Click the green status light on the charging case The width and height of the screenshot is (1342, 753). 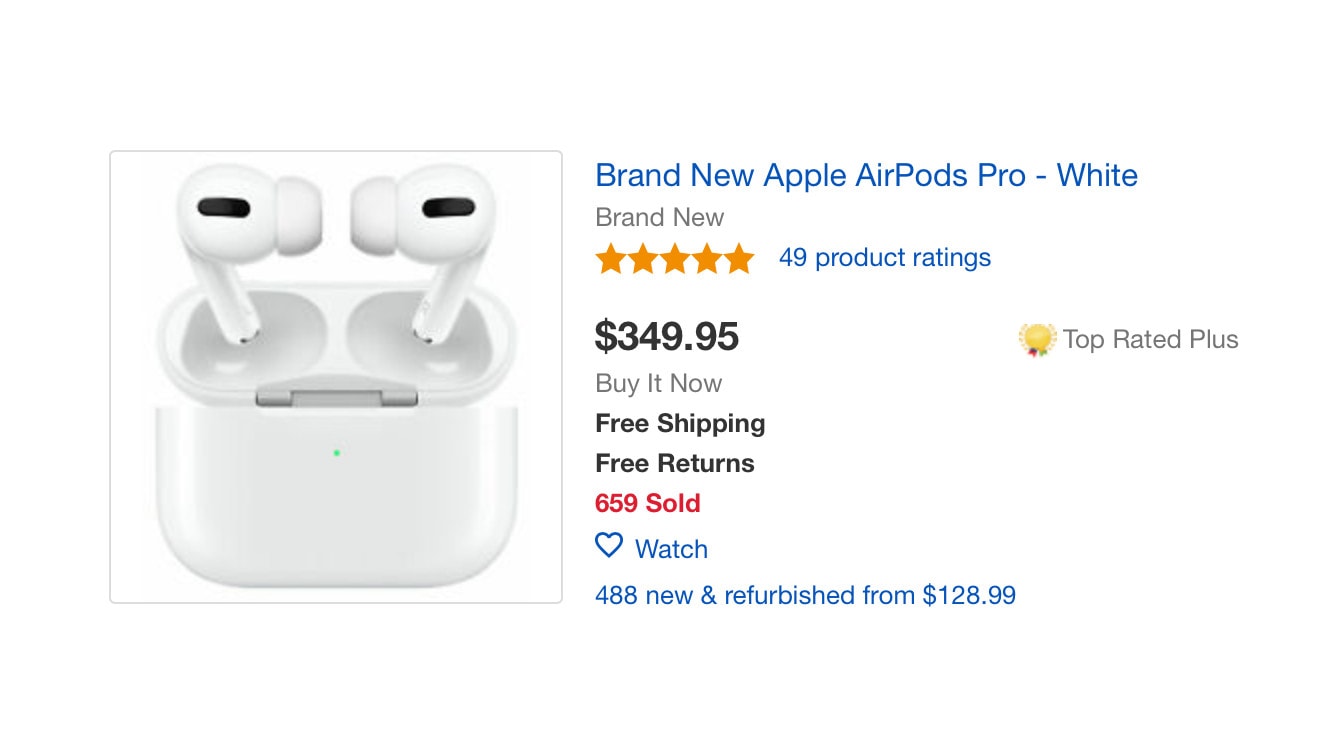click(336, 453)
